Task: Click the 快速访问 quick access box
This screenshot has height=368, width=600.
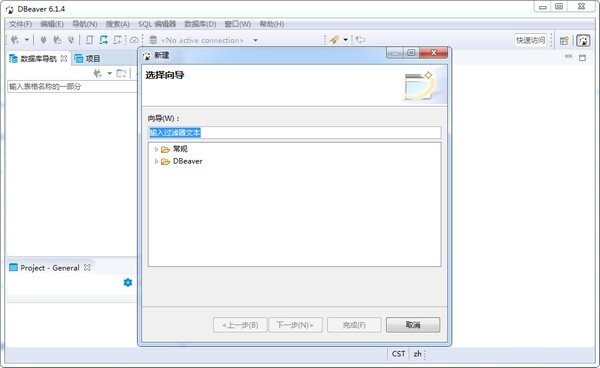Action: click(530, 40)
